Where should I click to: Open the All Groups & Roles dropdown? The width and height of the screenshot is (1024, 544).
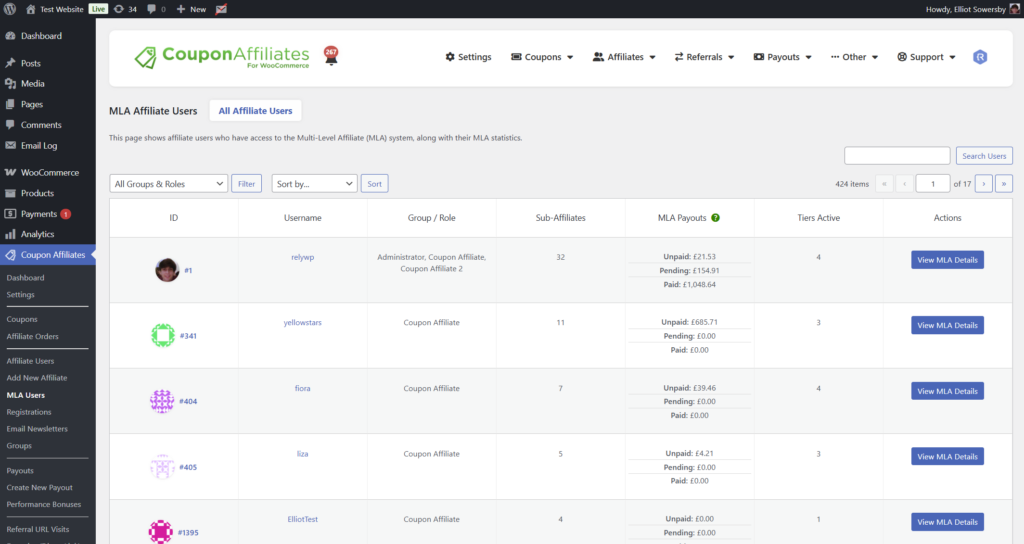click(x=168, y=184)
